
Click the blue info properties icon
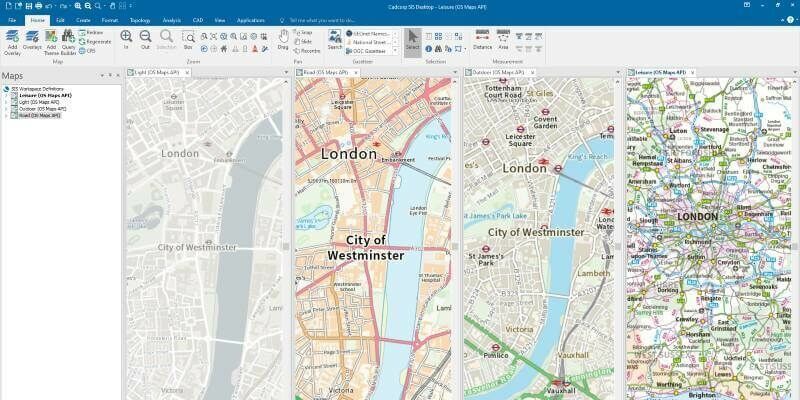tap(429, 49)
